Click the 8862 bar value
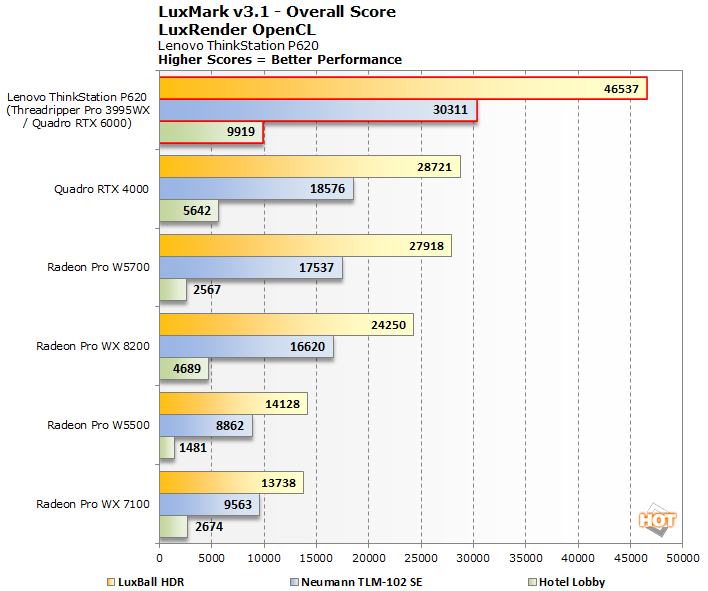 [230, 426]
